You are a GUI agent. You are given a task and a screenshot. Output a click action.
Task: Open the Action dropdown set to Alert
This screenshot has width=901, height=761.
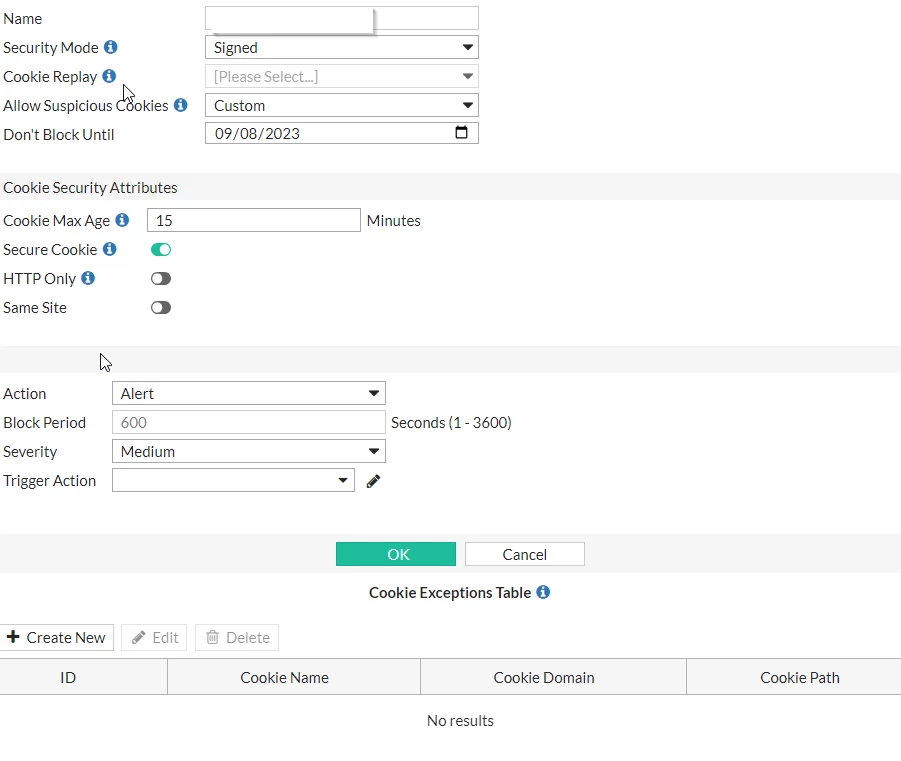click(249, 393)
